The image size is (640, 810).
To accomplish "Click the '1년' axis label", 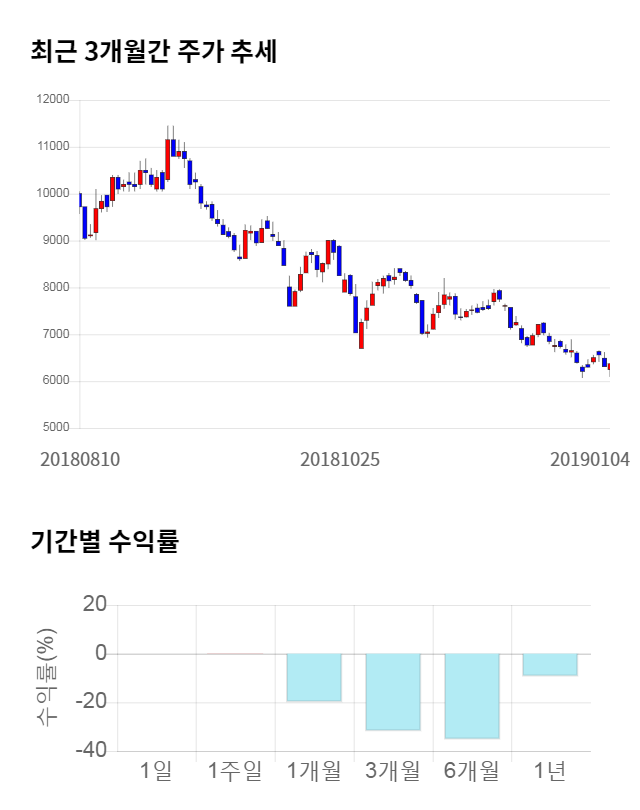I will 550,771.
